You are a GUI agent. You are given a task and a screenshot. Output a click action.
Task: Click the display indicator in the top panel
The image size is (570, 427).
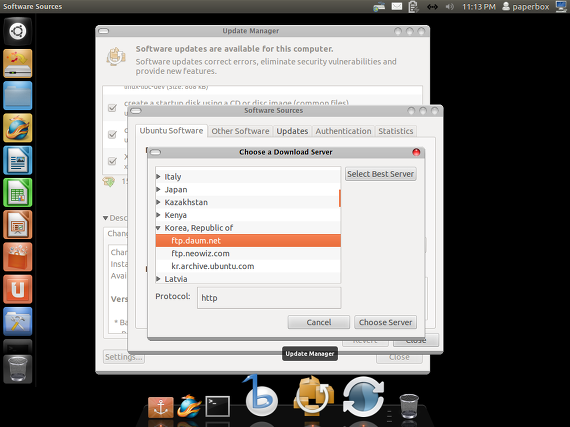click(x=561, y=7)
